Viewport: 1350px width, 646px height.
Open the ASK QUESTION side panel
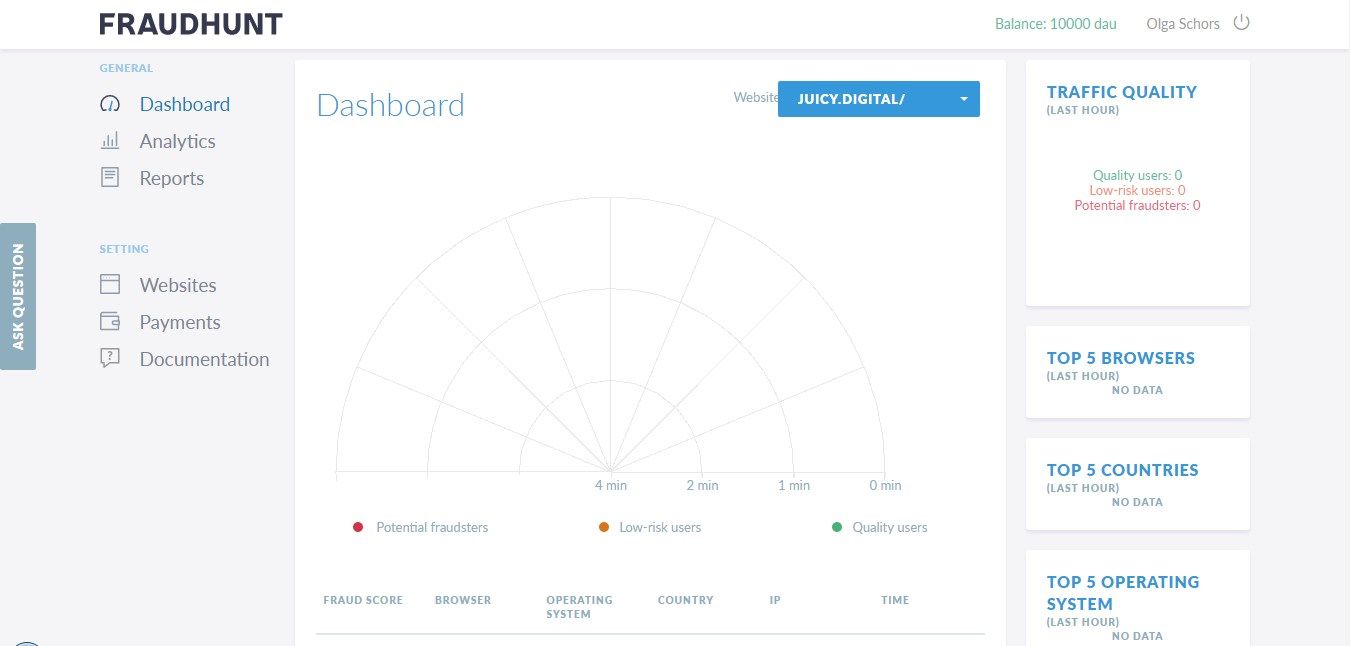point(17,296)
